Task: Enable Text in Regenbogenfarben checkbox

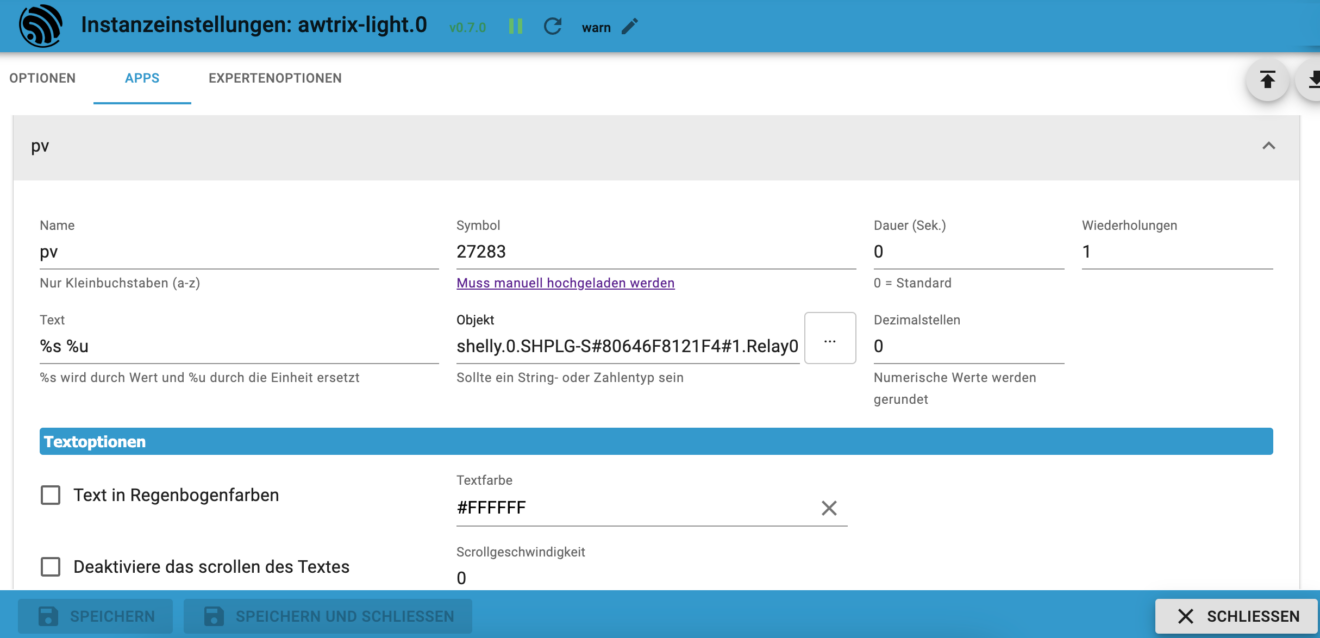Action: [x=51, y=495]
